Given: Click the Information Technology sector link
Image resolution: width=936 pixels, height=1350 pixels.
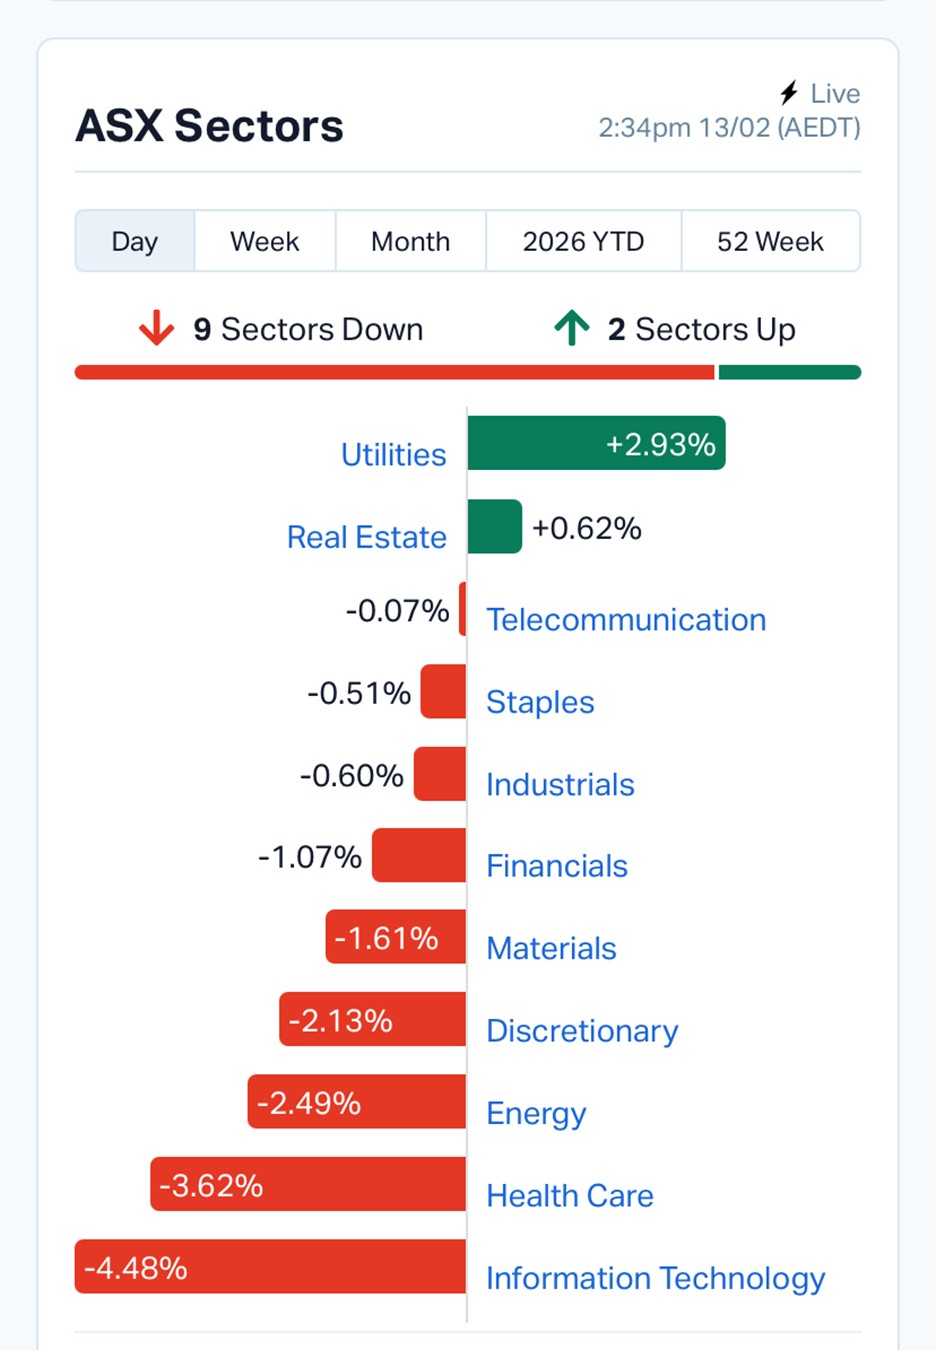Looking at the screenshot, I should (655, 1278).
